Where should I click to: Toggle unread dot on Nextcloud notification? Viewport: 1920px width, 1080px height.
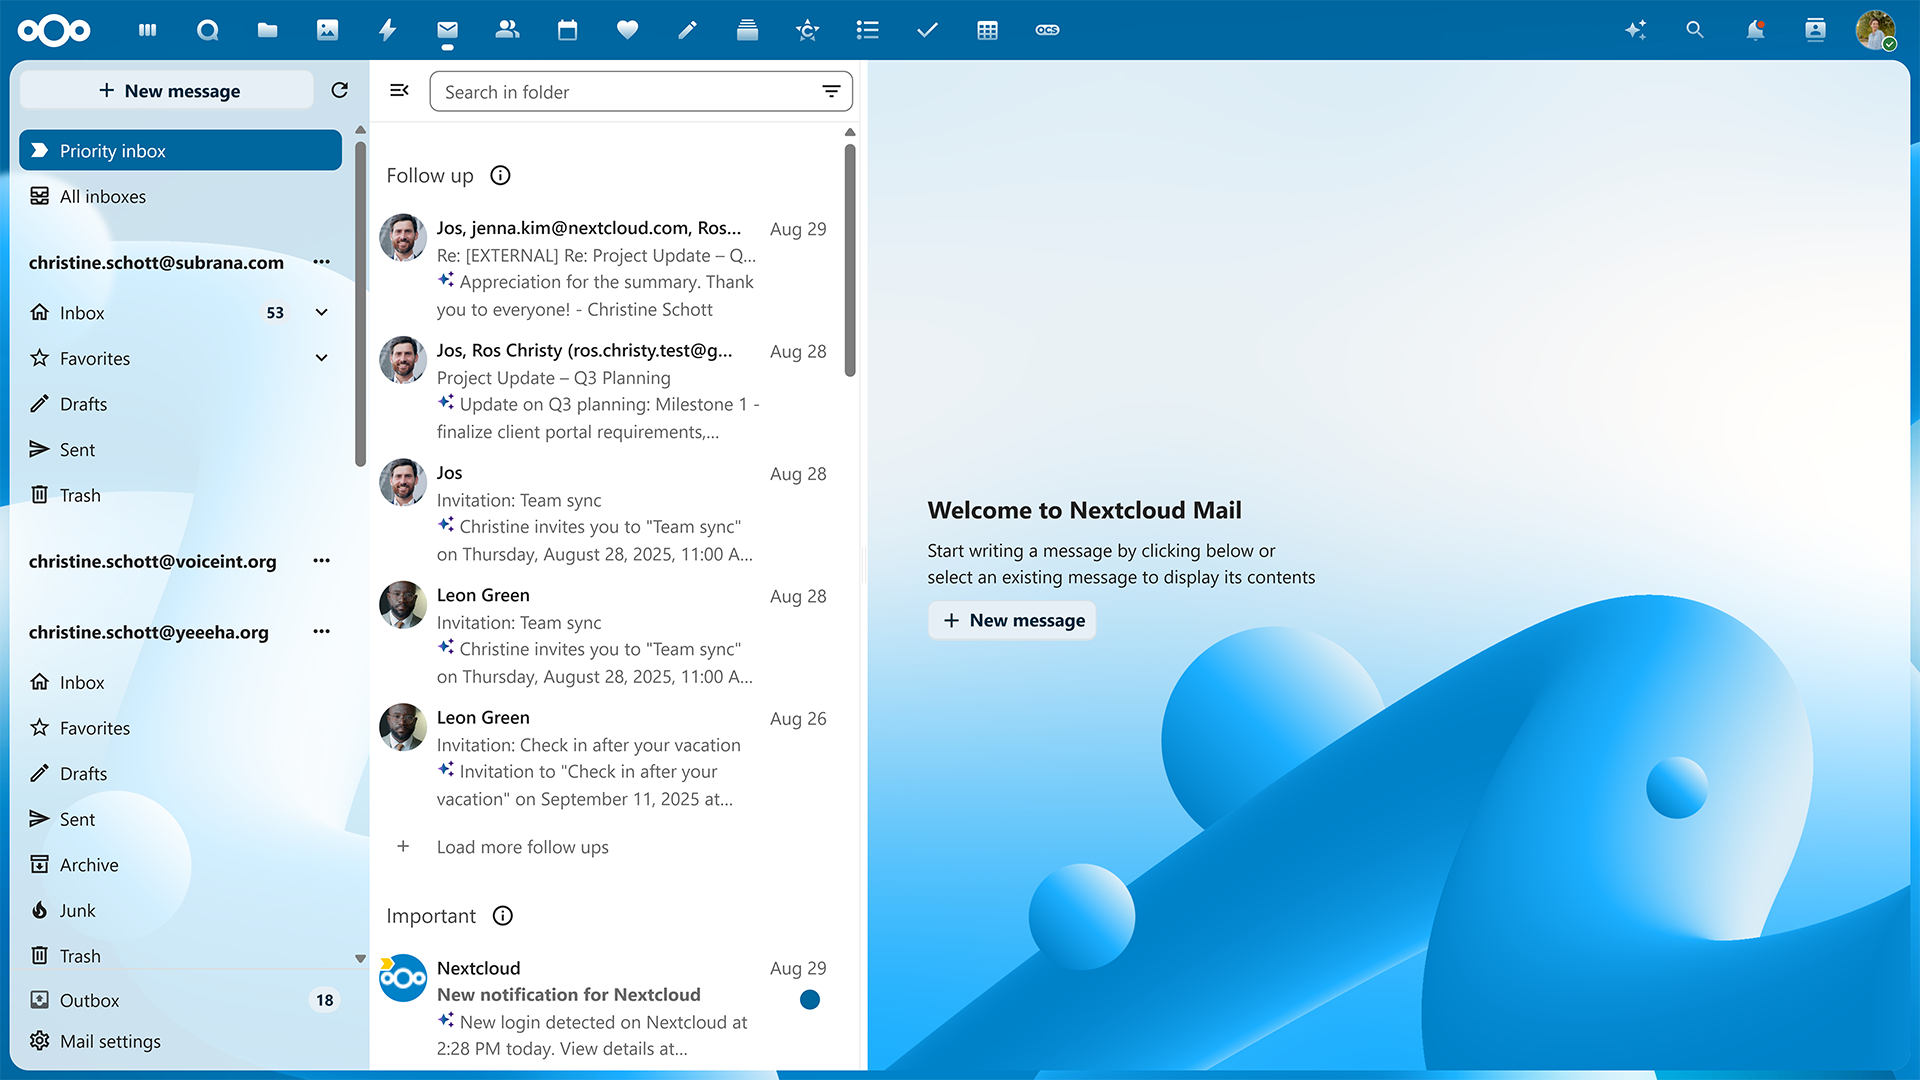(x=810, y=999)
